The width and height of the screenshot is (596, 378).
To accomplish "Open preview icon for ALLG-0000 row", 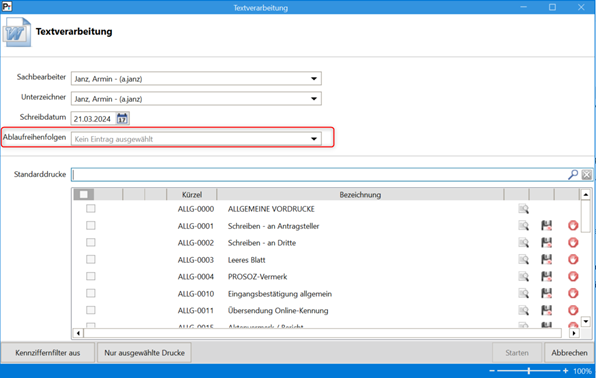I will (523, 209).
